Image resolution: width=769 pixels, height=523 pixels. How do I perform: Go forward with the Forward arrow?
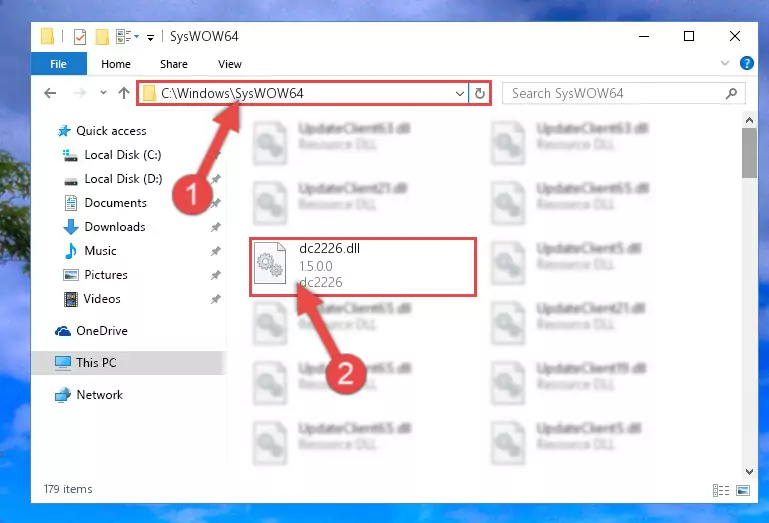[x=79, y=93]
